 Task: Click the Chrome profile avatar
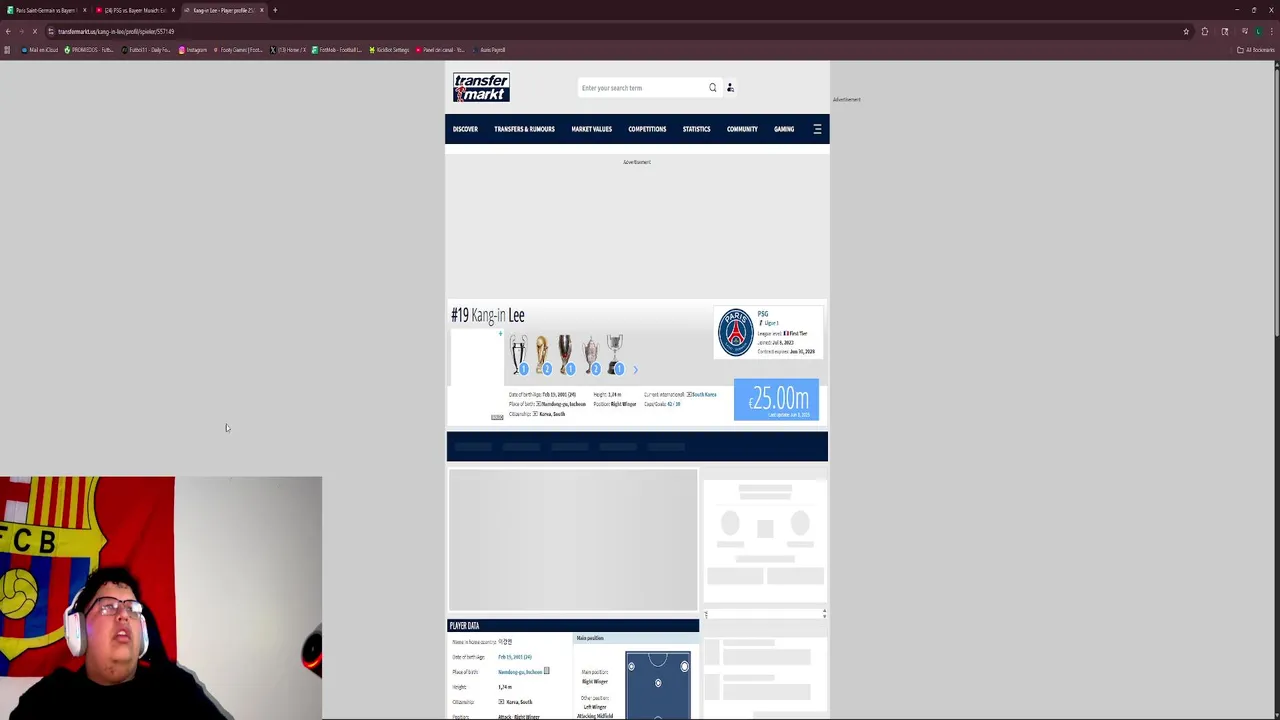1258,31
